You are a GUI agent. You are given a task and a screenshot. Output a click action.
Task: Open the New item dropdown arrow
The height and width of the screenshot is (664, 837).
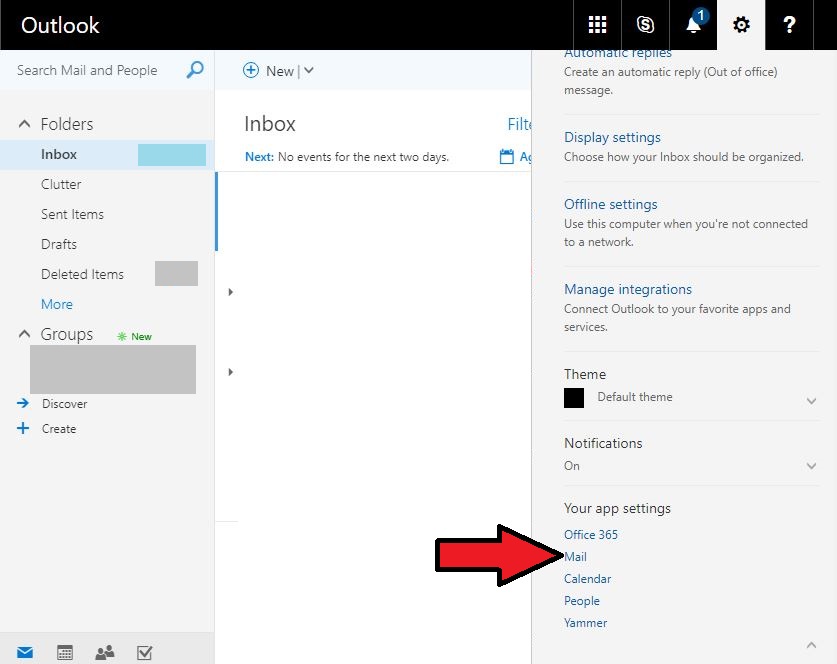tap(308, 71)
